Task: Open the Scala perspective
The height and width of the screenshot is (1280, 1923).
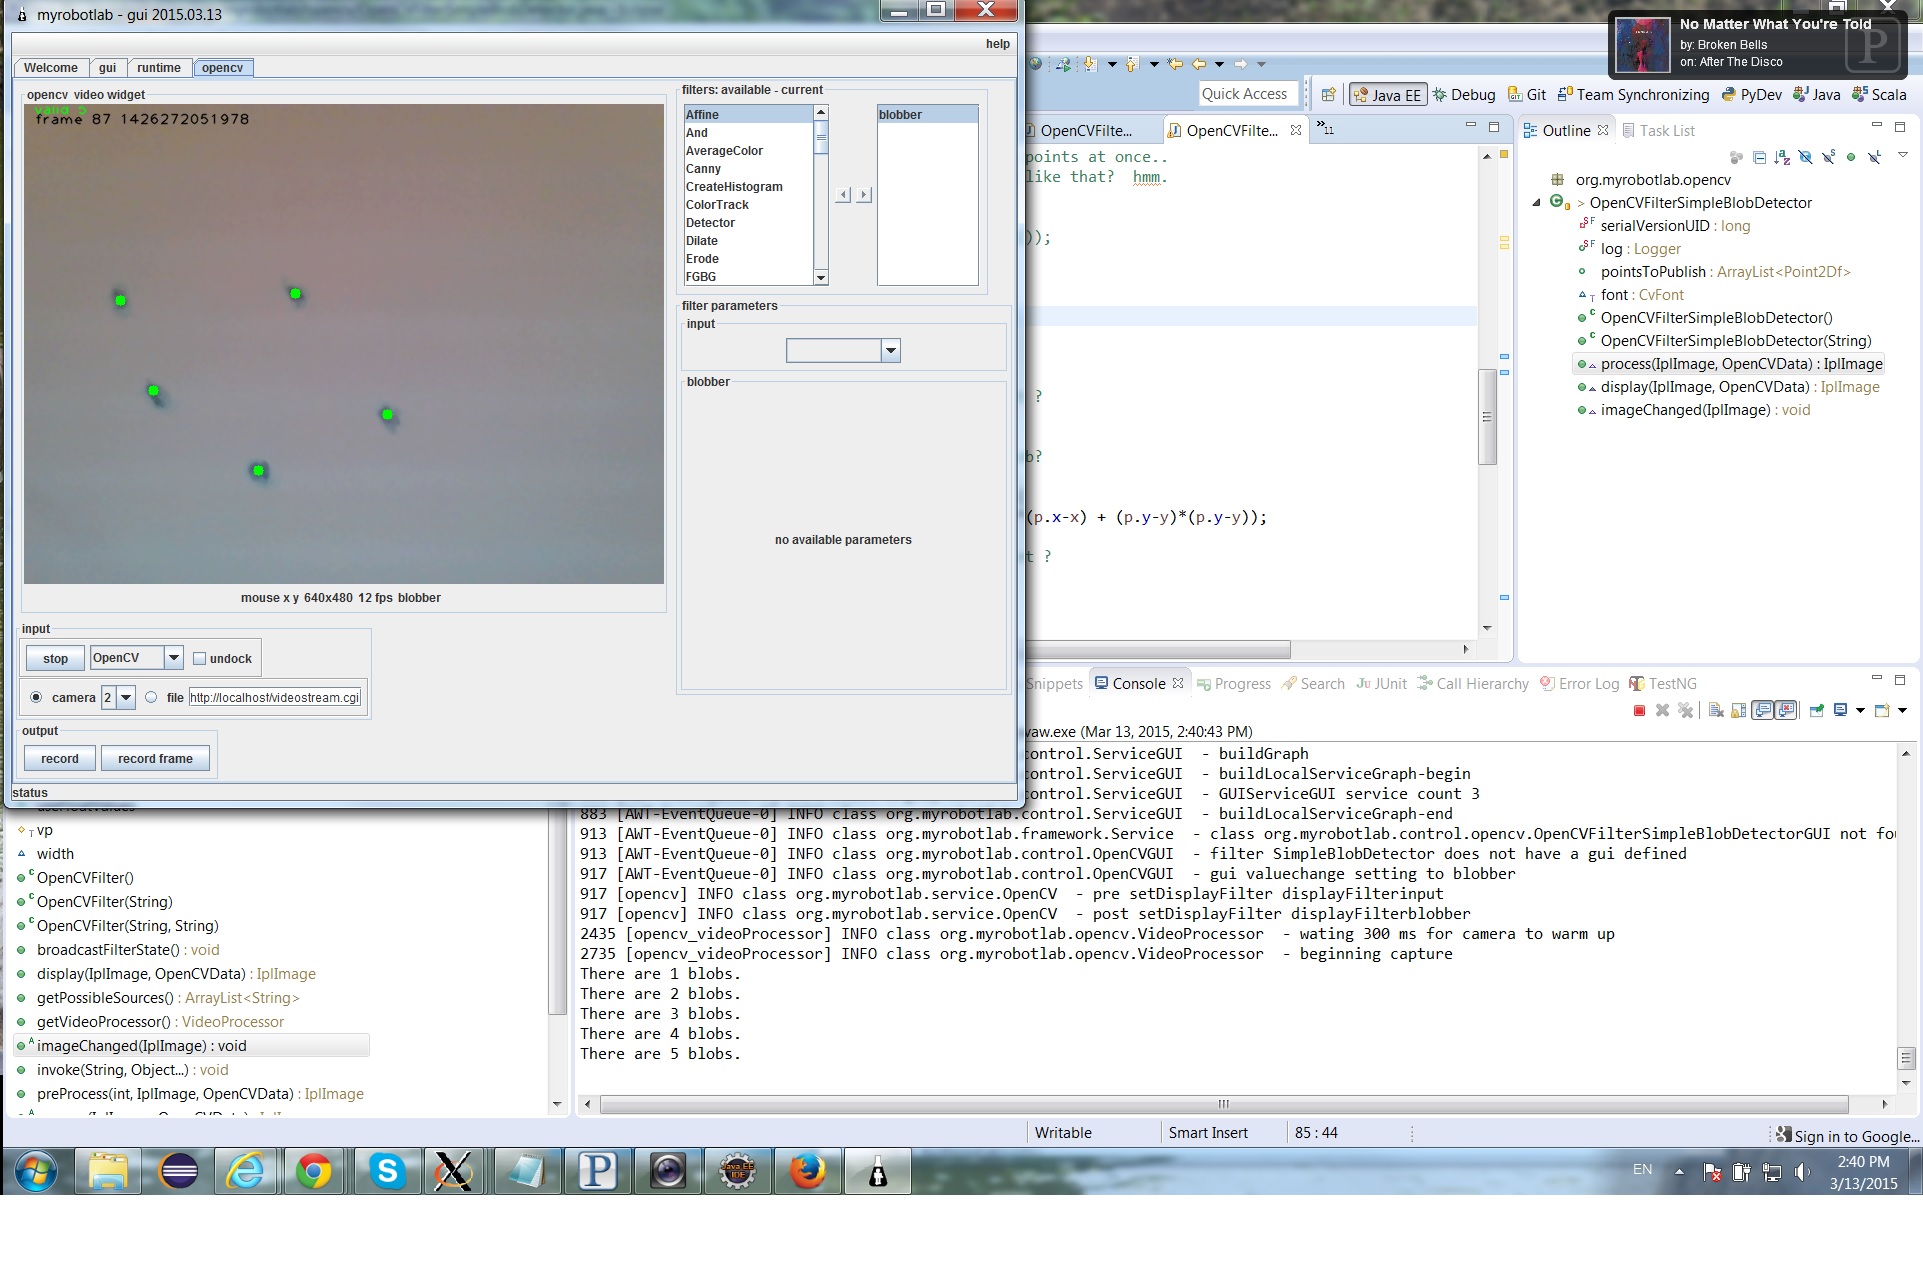Action: [1879, 95]
